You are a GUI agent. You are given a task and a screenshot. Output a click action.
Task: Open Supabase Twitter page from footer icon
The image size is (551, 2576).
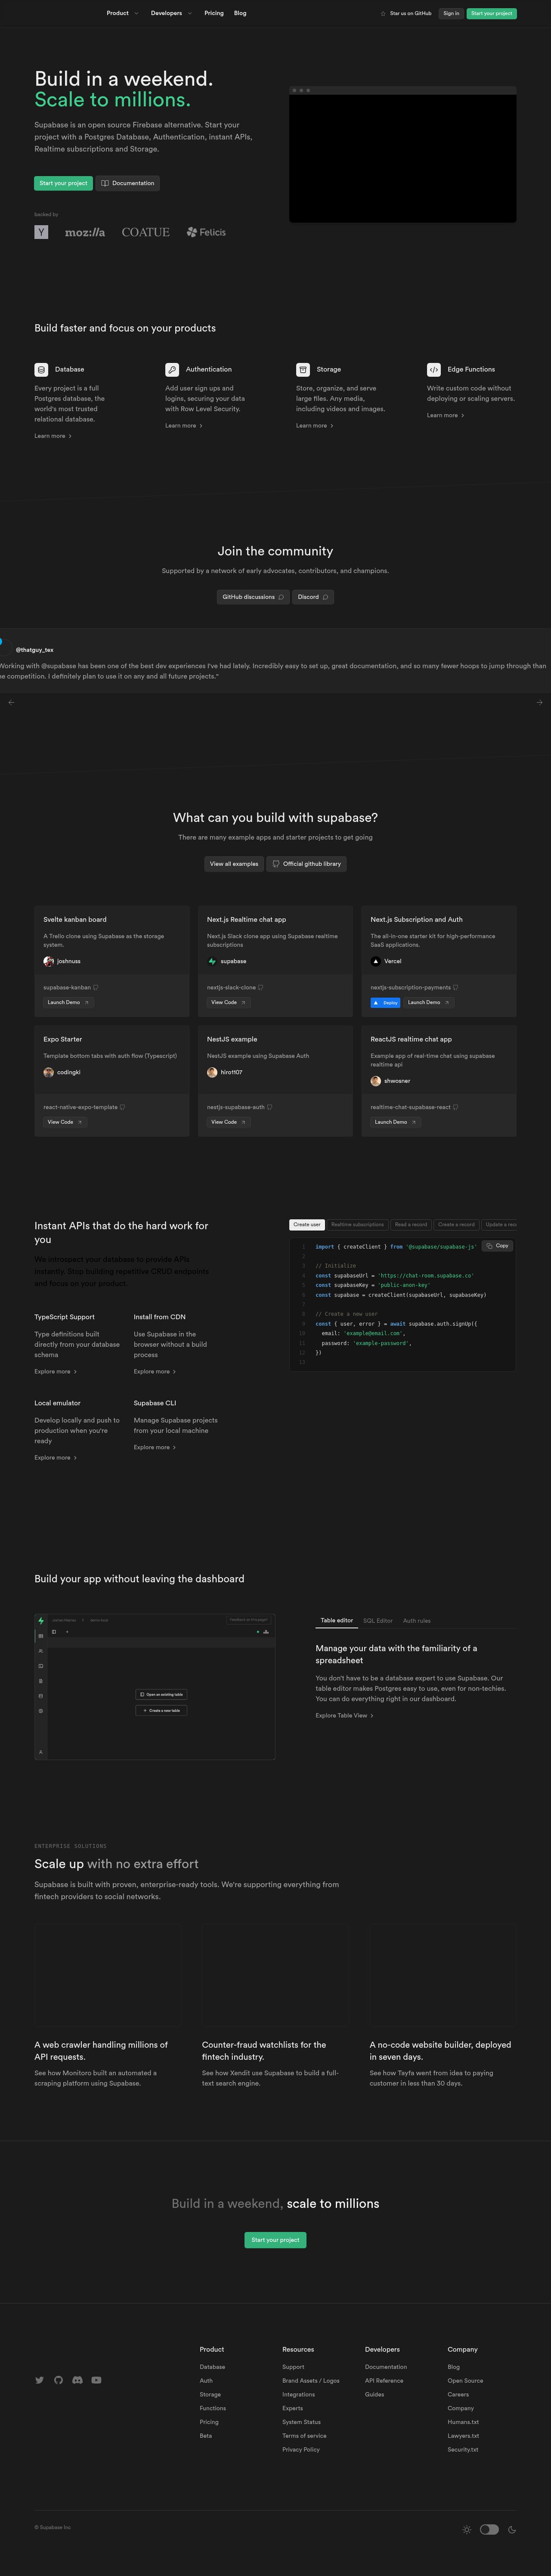[x=39, y=2380]
